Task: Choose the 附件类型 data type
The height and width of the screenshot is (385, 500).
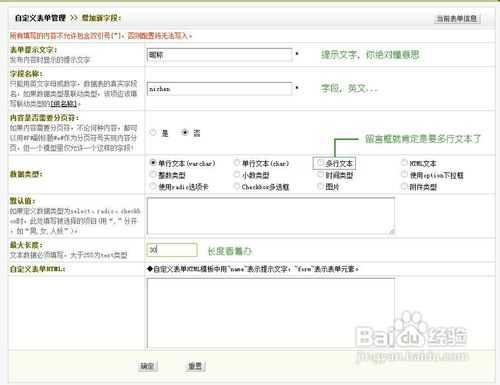Action: click(x=404, y=186)
